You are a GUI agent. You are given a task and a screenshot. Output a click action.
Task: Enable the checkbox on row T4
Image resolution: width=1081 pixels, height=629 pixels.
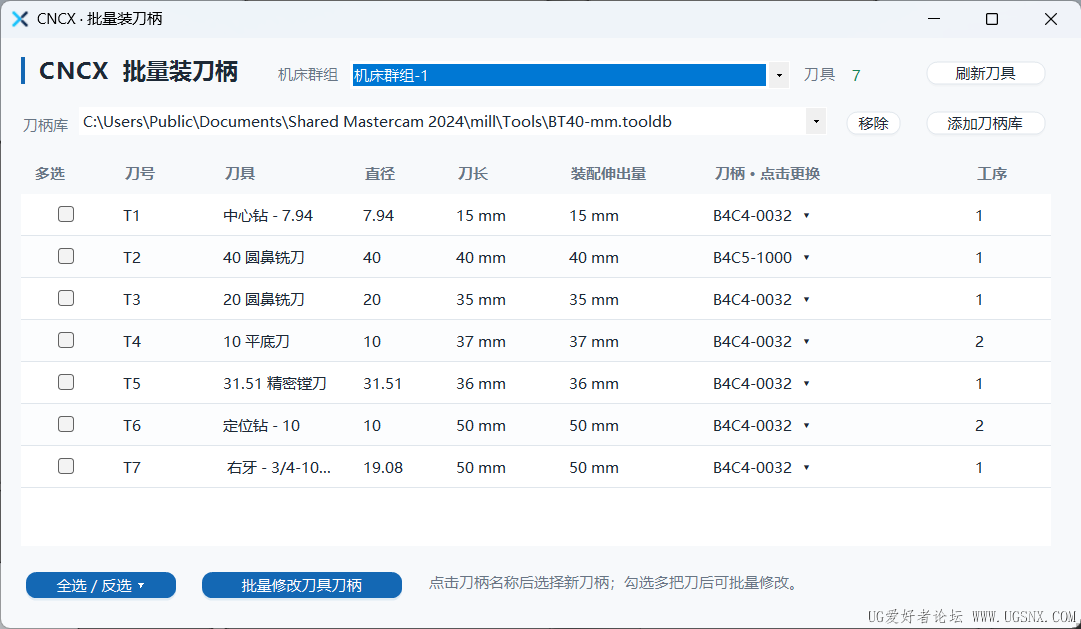tap(66, 340)
